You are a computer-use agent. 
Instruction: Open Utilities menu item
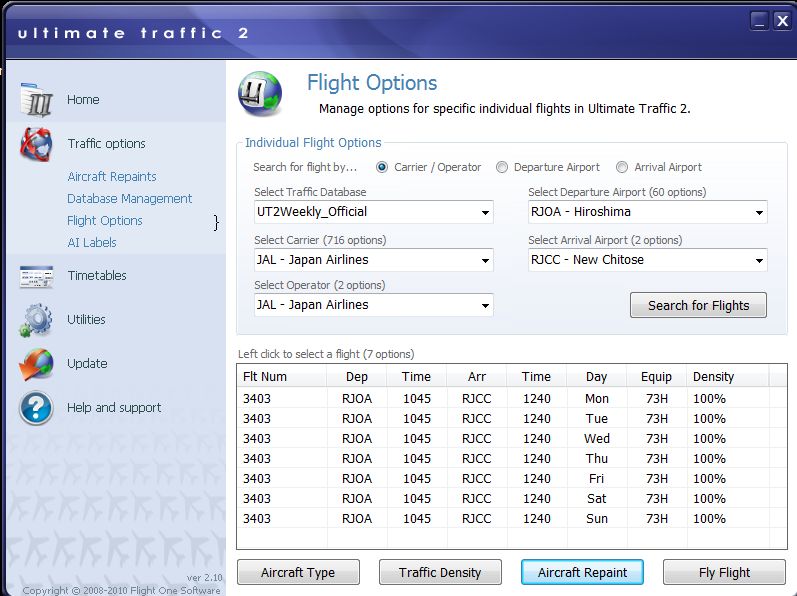pyautogui.click(x=86, y=320)
